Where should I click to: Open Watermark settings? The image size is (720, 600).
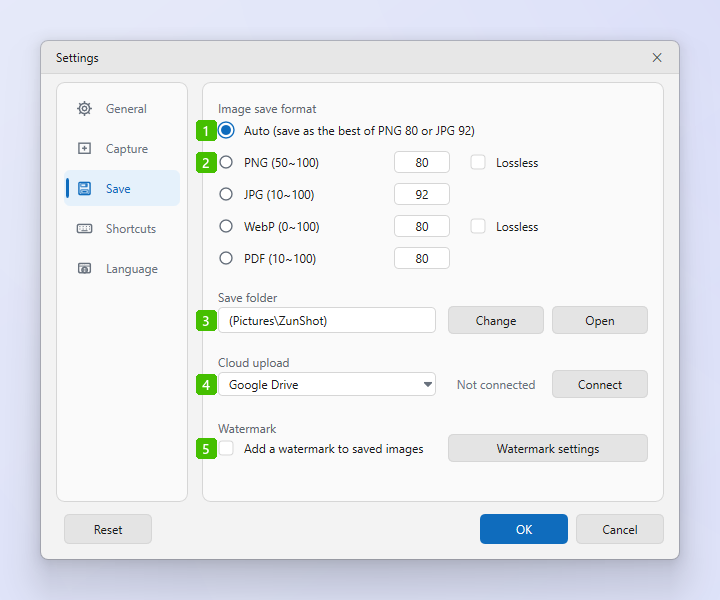tap(548, 448)
